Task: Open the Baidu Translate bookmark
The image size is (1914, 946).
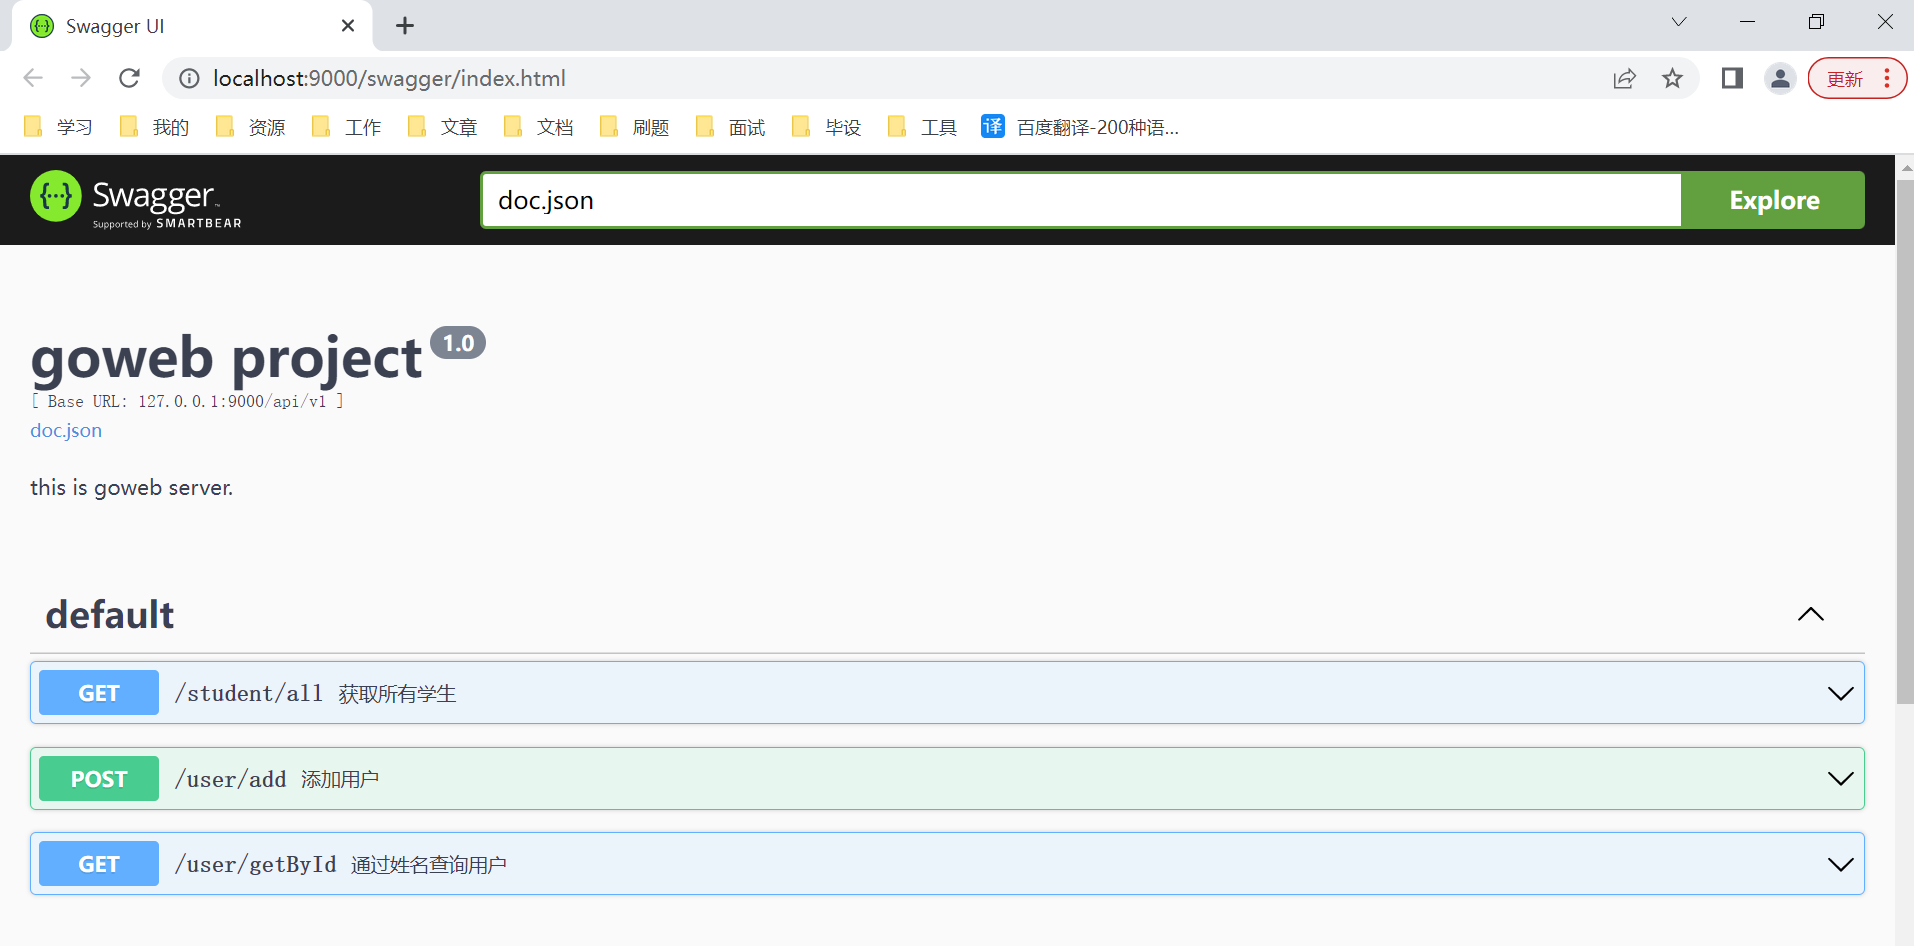Action: pos(1080,127)
